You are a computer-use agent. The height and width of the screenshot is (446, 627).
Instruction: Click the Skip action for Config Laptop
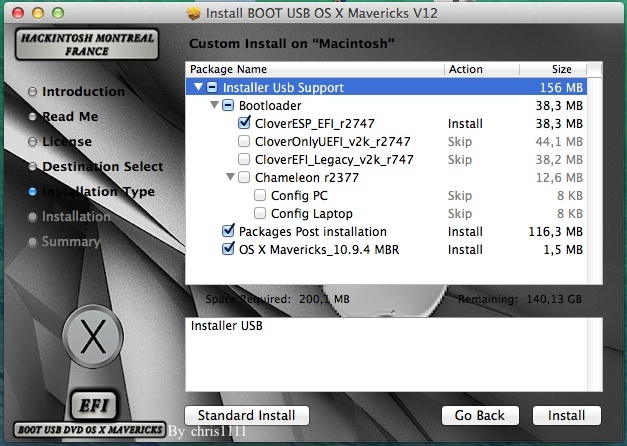point(460,214)
